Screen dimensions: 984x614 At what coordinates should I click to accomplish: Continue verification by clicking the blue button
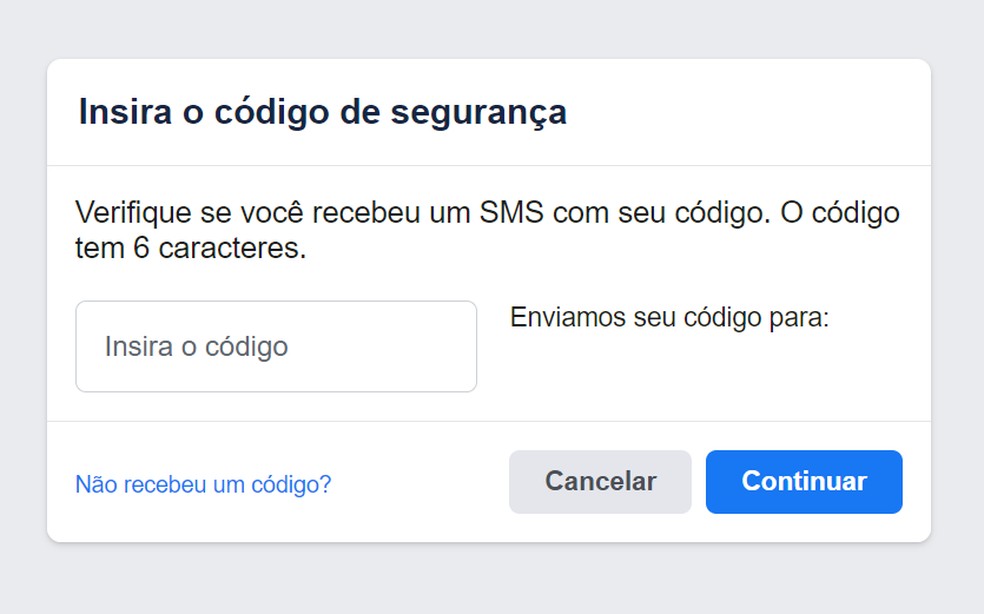click(x=803, y=481)
